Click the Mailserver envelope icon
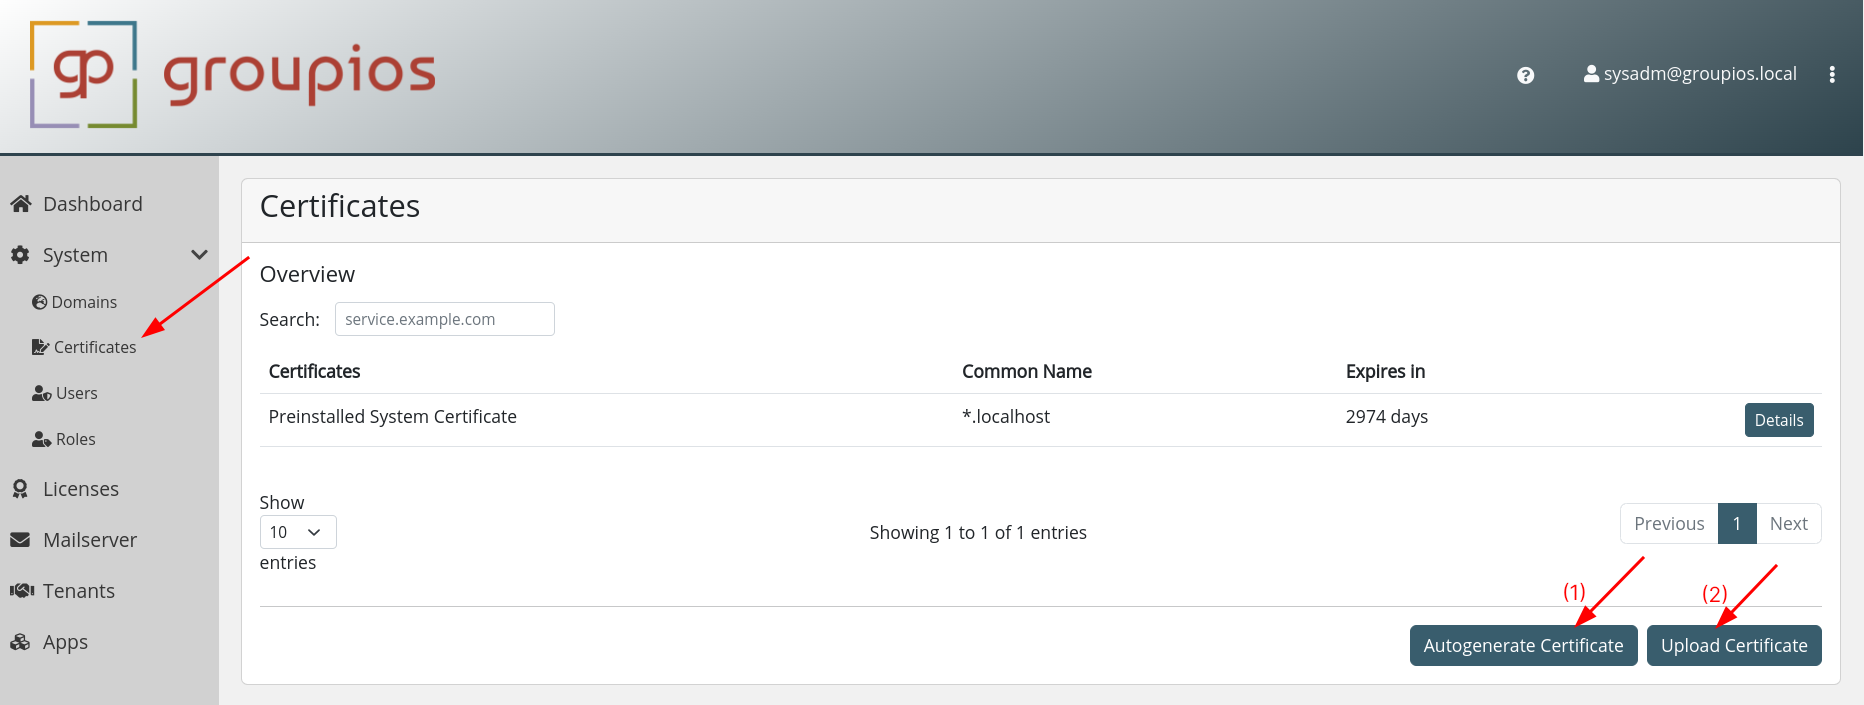Screen dimensions: 1864x705 [20, 540]
